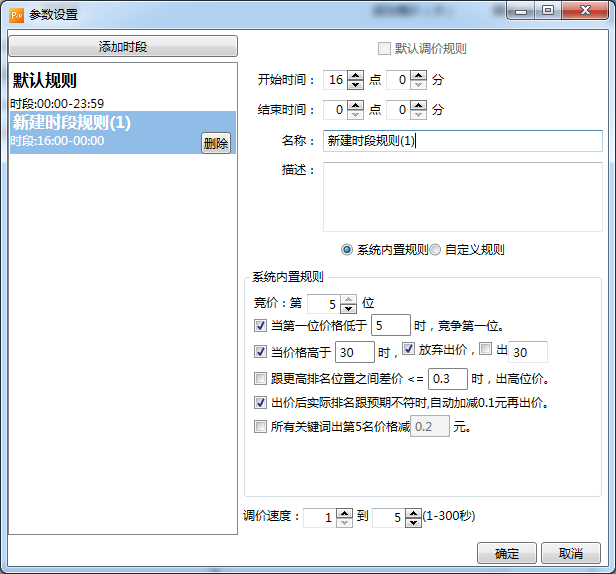The width and height of the screenshot is (616, 574).
Task: Decrease the 开始时间 minute value
Action: point(419,84)
